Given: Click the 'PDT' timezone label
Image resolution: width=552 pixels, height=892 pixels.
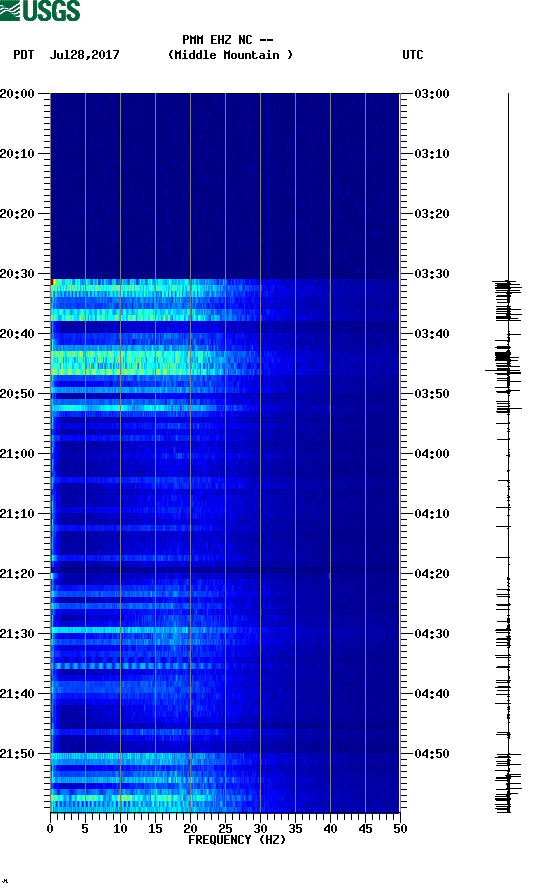Looking at the screenshot, I should pyautogui.click(x=23, y=55).
